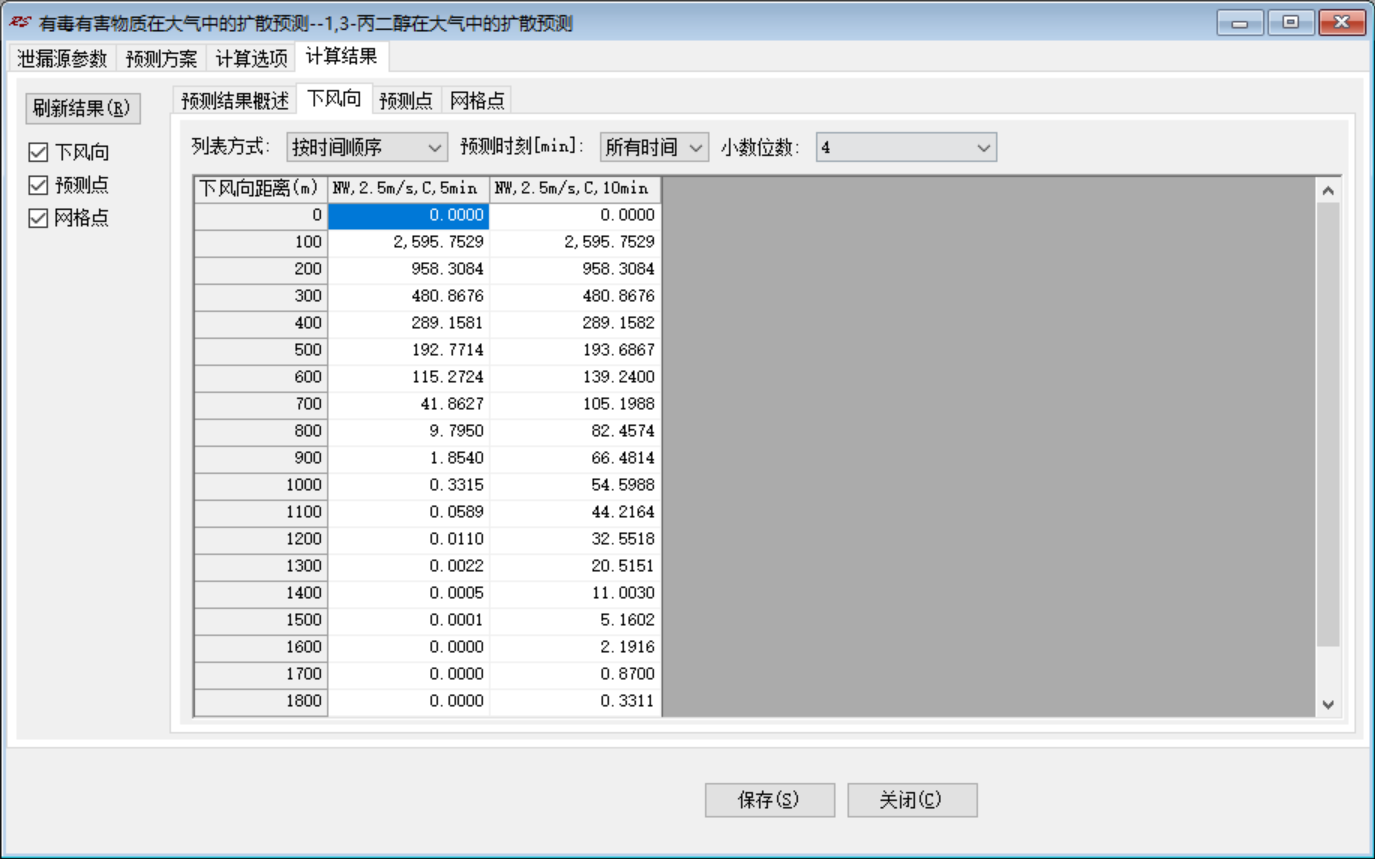Select cell 41.8627

pyautogui.click(x=409, y=404)
